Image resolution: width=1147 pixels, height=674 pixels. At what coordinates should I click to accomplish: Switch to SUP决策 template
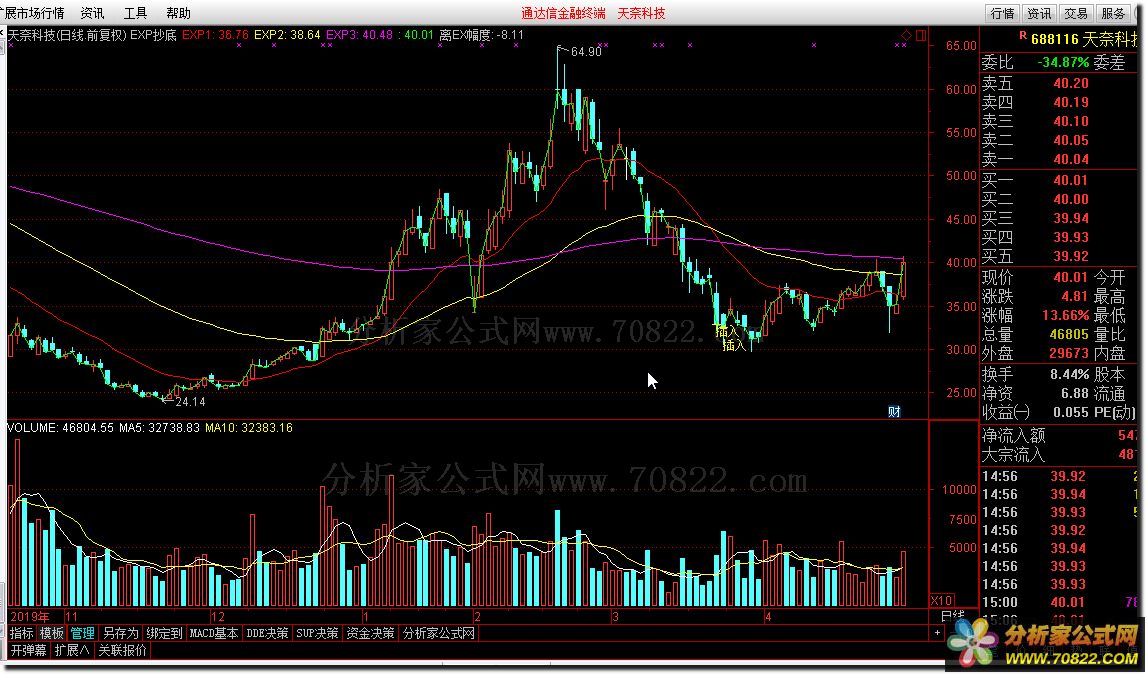tap(317, 633)
